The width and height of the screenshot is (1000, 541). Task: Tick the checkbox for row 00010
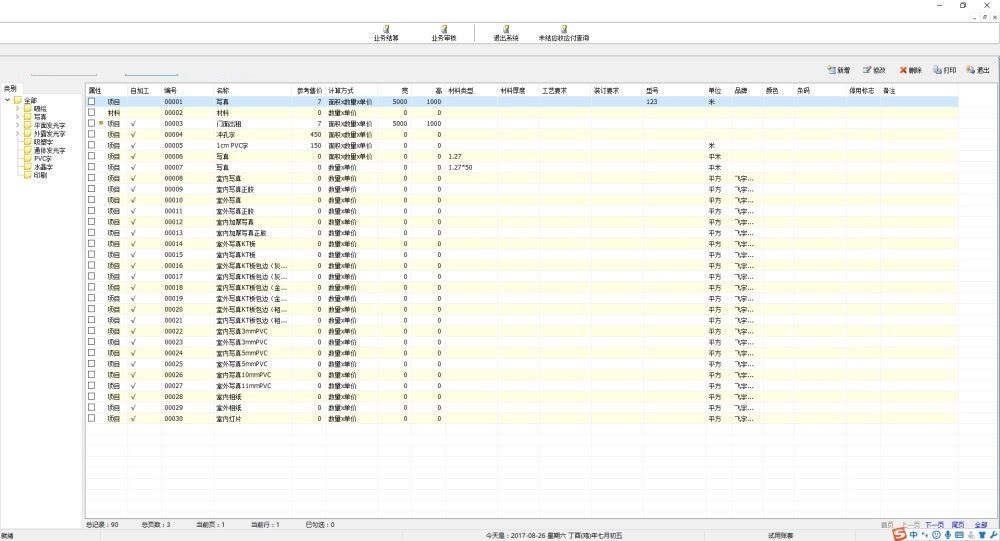(x=92, y=200)
